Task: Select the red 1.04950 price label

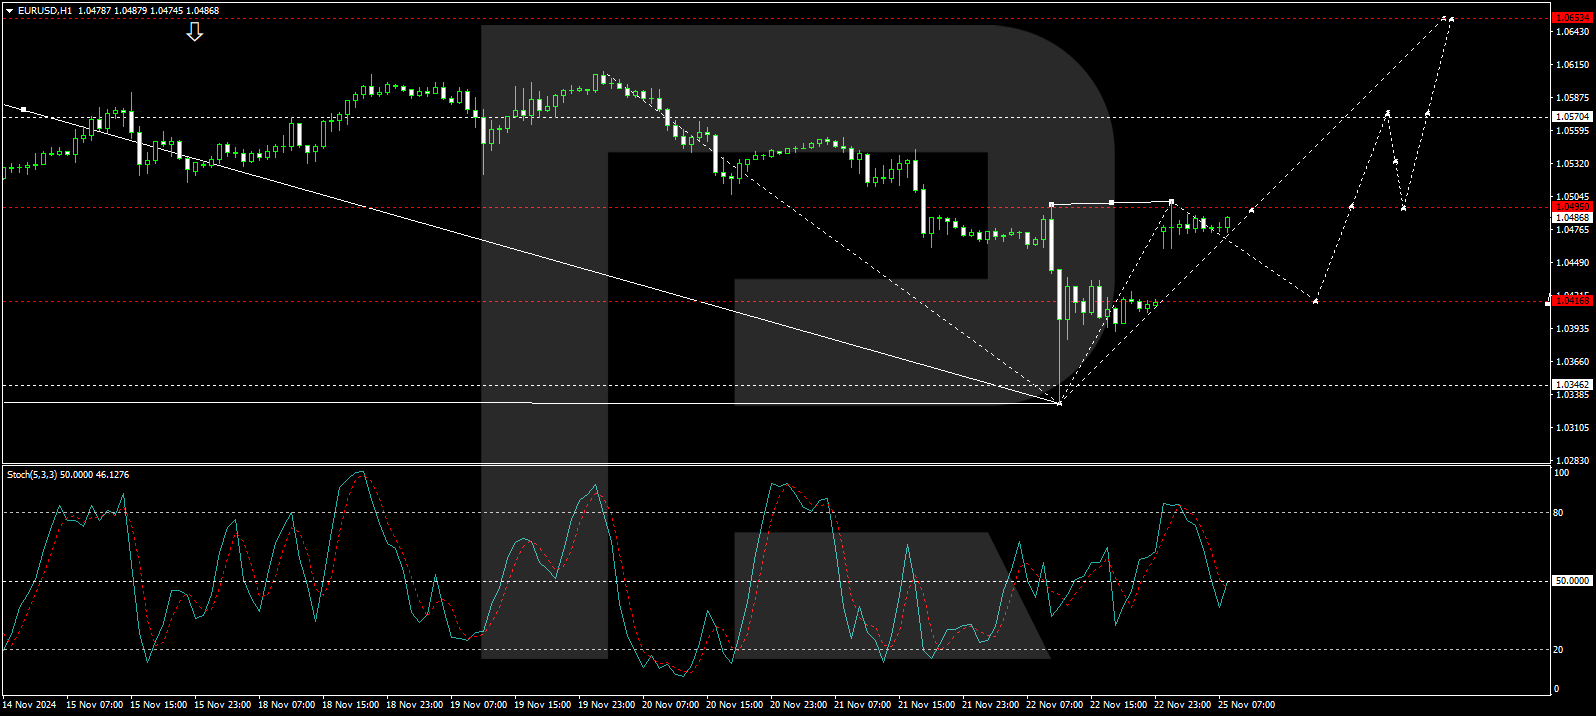Action: click(x=1571, y=207)
